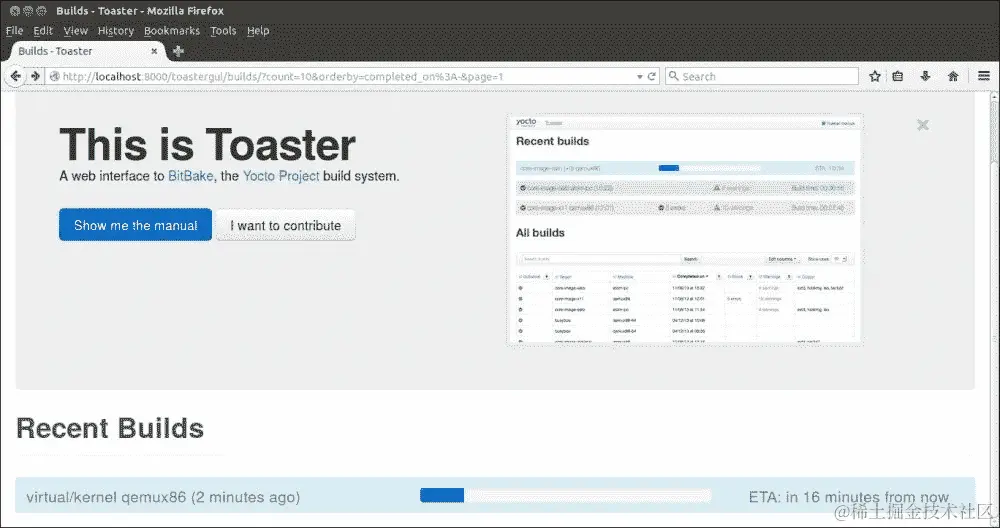Click the search magnifier icon in search box
The image size is (1000, 528).
[673, 76]
